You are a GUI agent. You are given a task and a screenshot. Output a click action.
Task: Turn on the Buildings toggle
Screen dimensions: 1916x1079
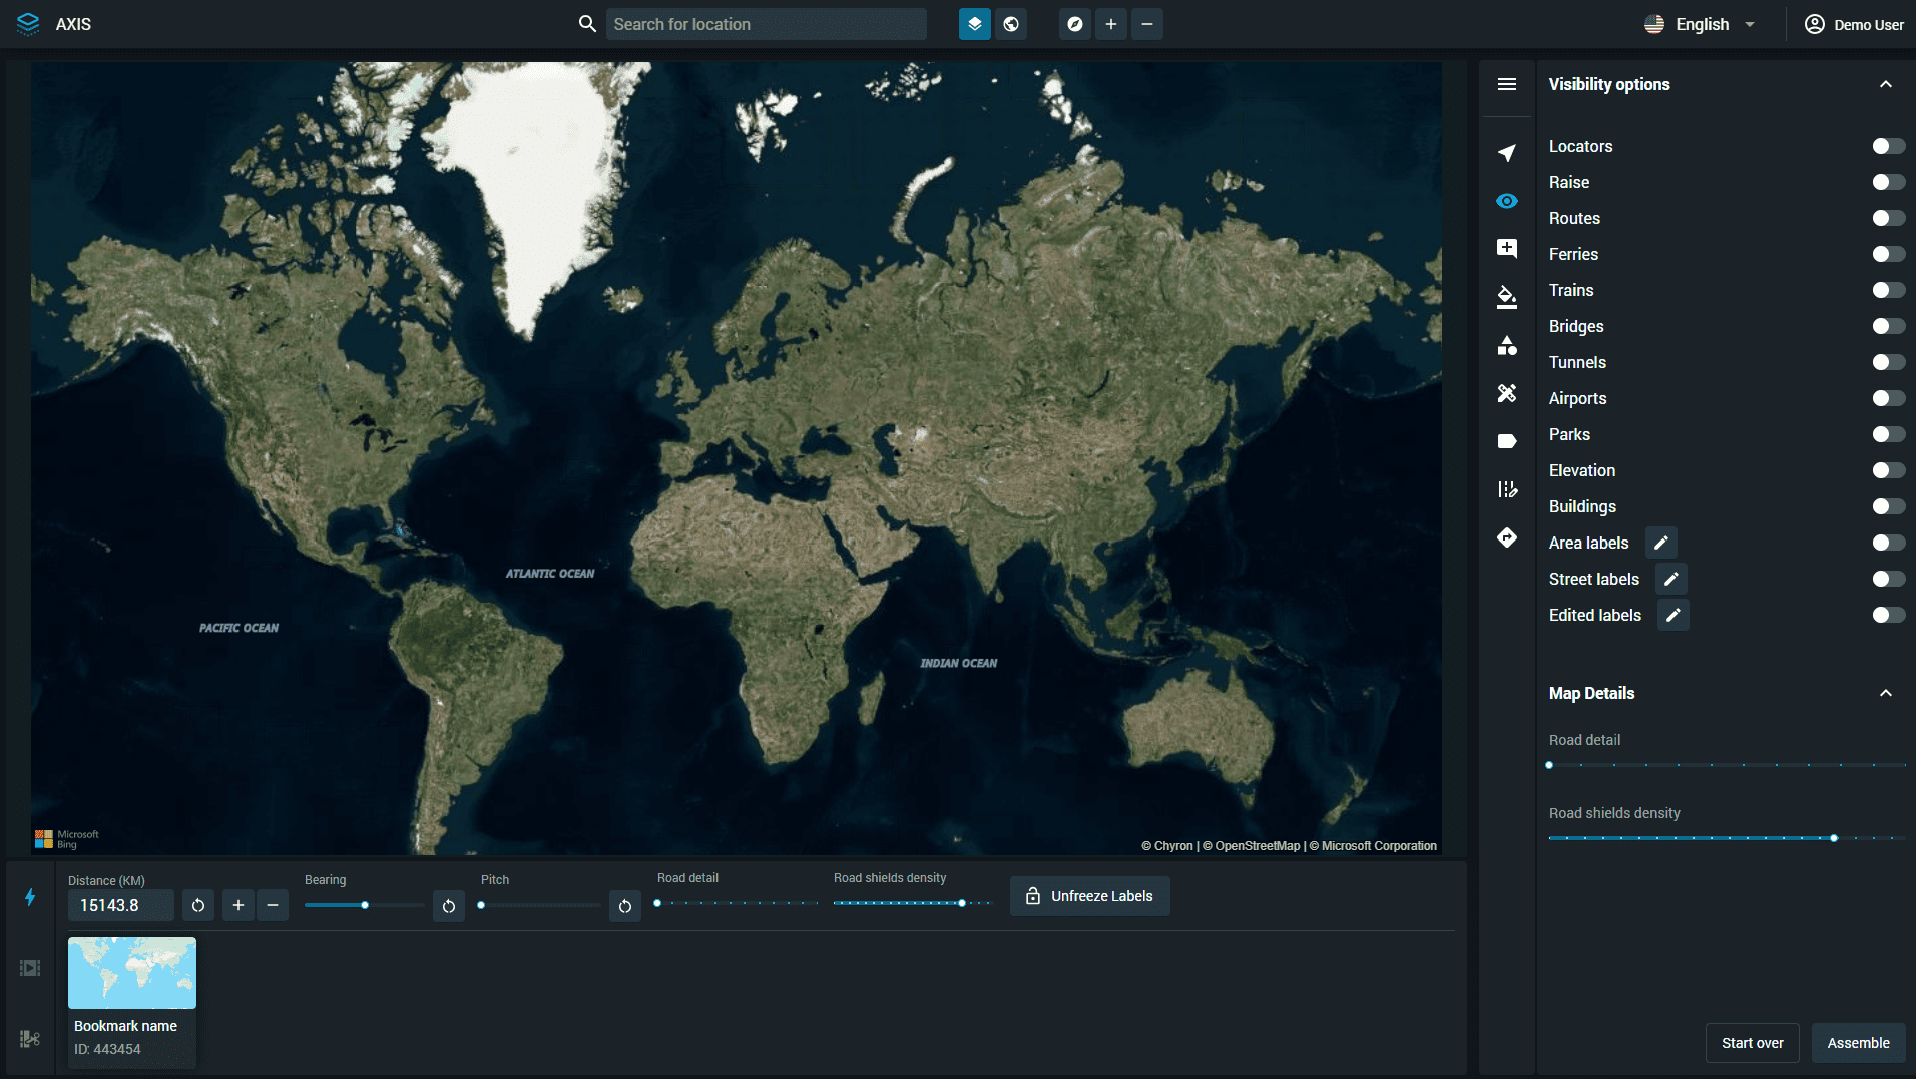click(1888, 506)
